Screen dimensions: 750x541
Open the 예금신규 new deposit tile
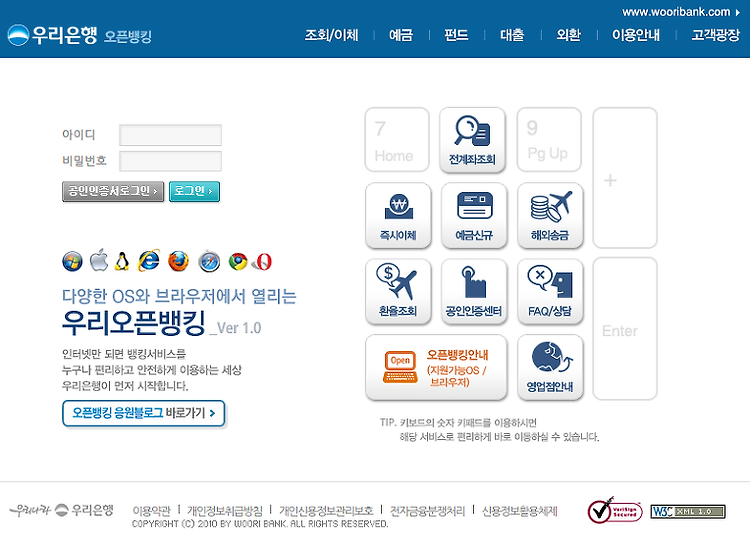pos(474,215)
